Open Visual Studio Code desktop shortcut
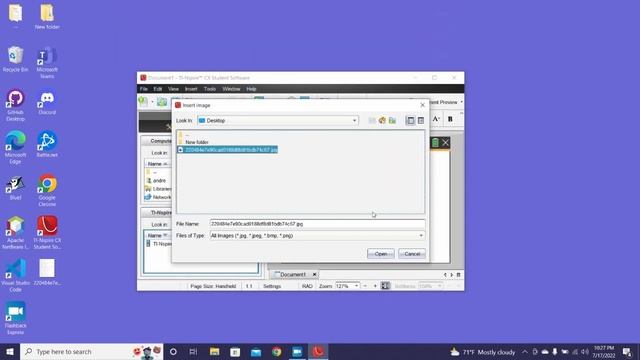640x360 pixels. click(16, 276)
